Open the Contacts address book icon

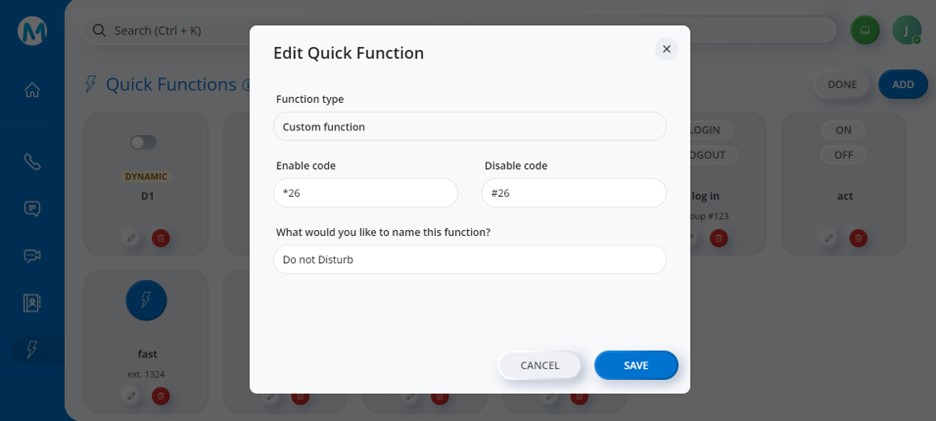[32, 302]
